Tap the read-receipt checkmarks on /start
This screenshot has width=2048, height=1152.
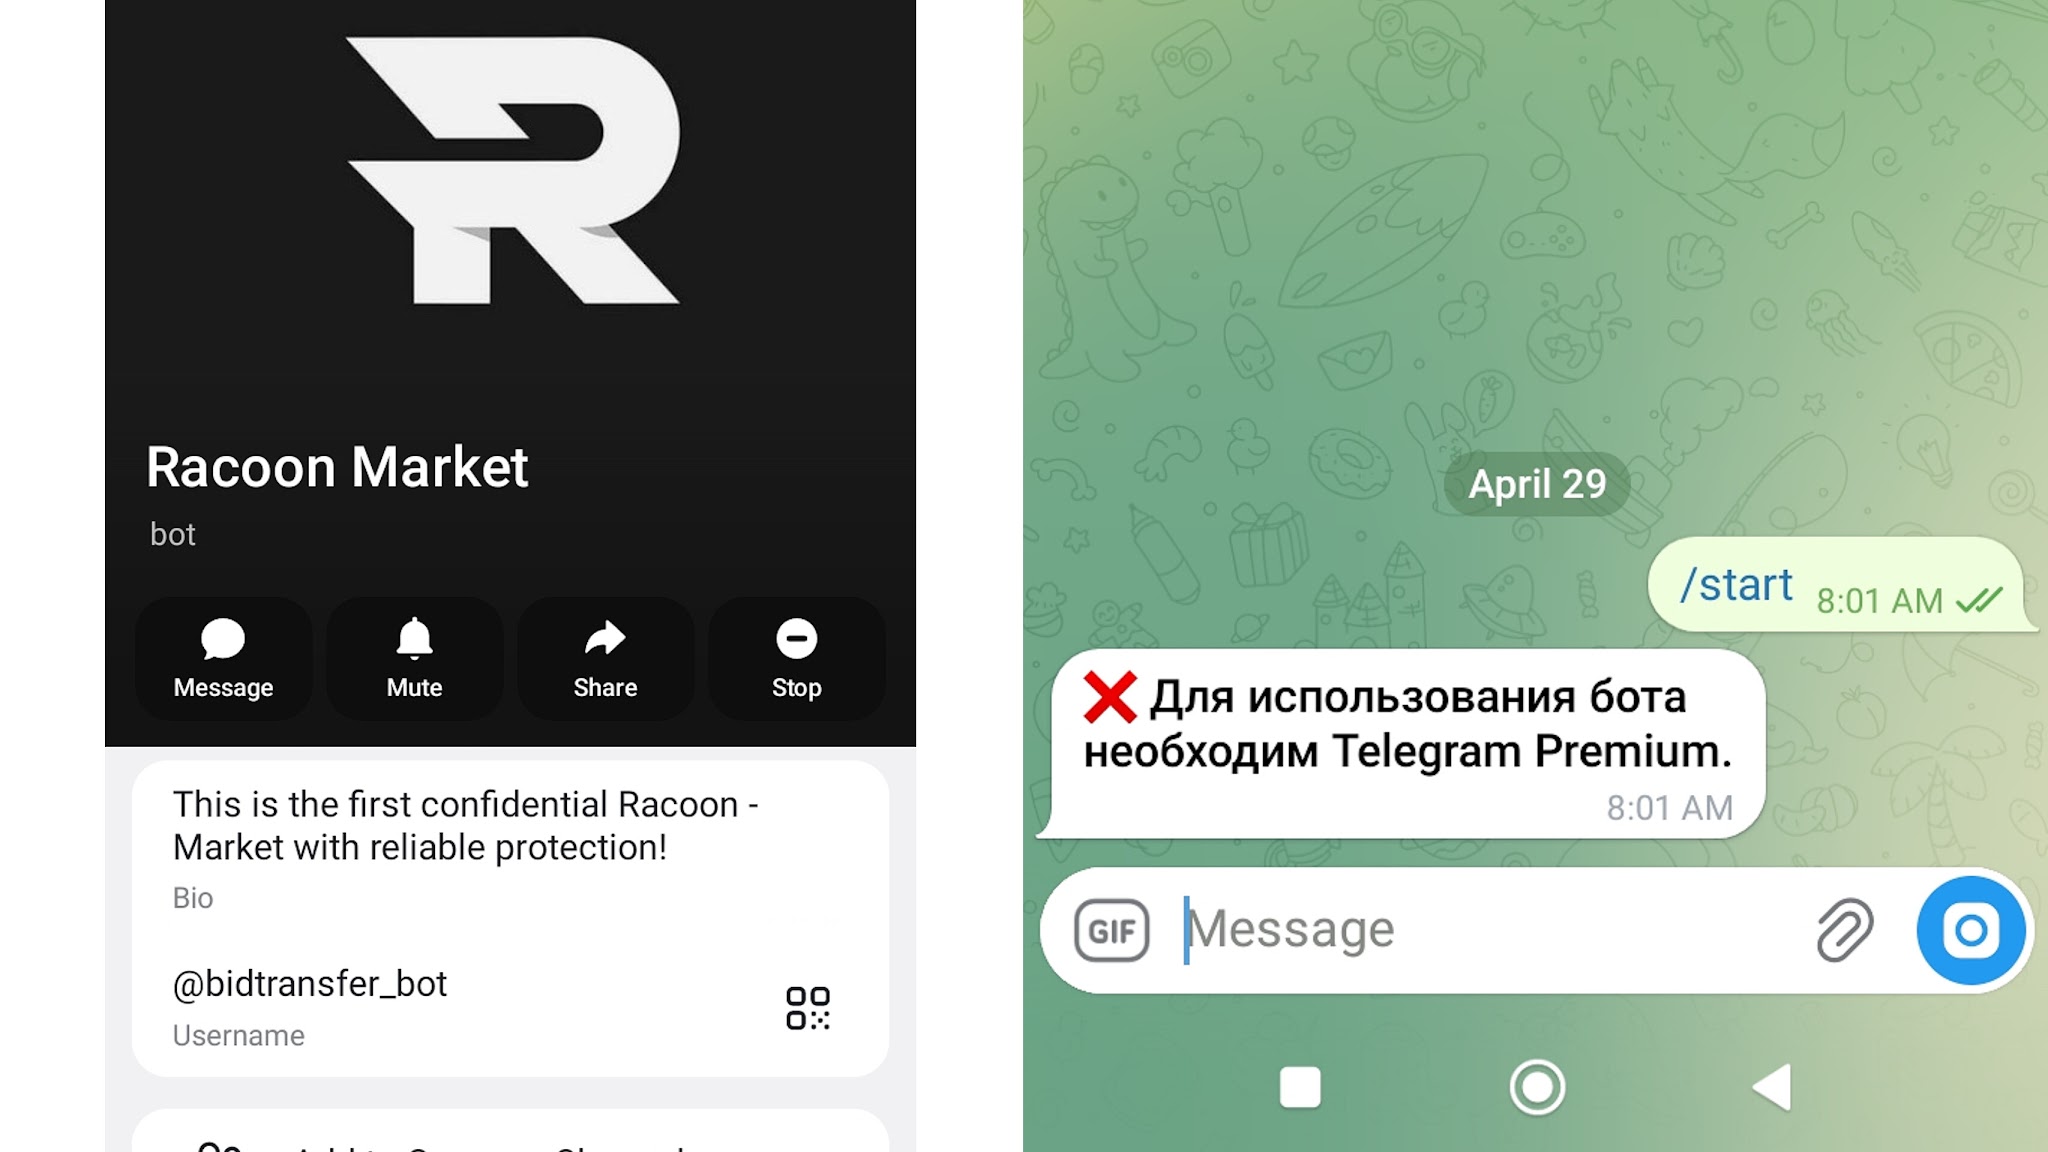1979,600
